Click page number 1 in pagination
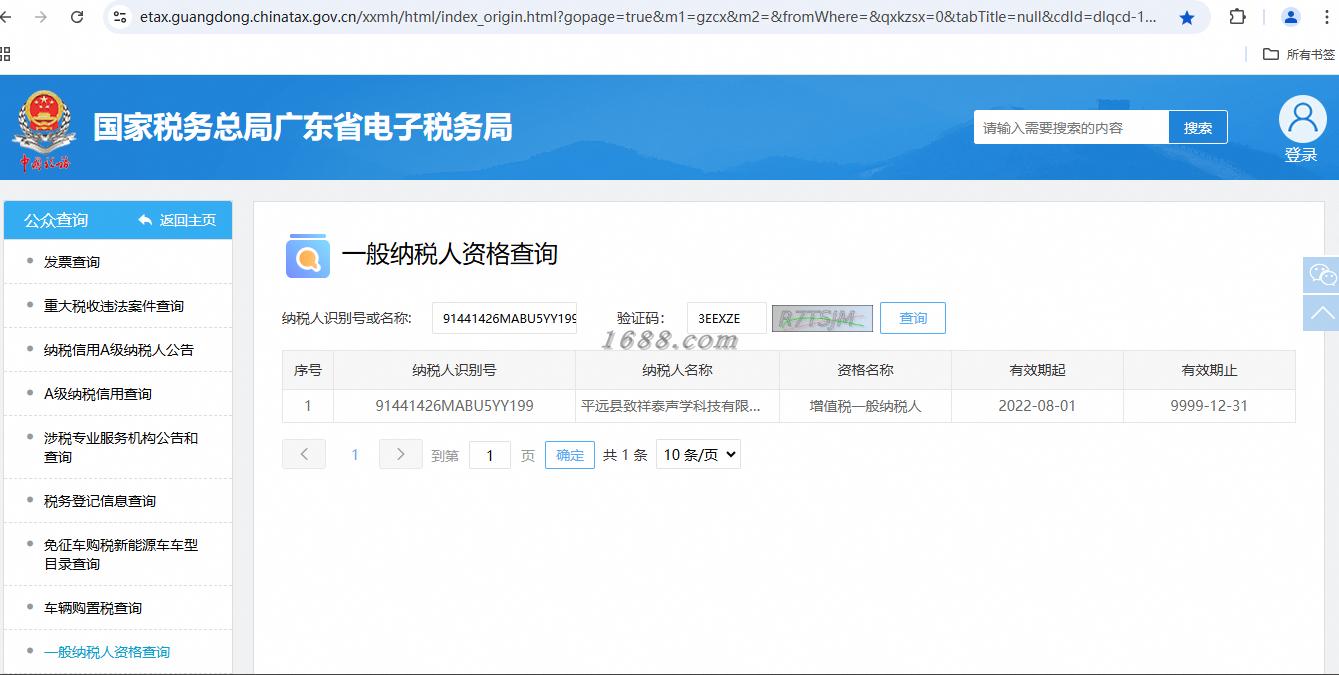This screenshot has height=675, width=1339. [354, 455]
